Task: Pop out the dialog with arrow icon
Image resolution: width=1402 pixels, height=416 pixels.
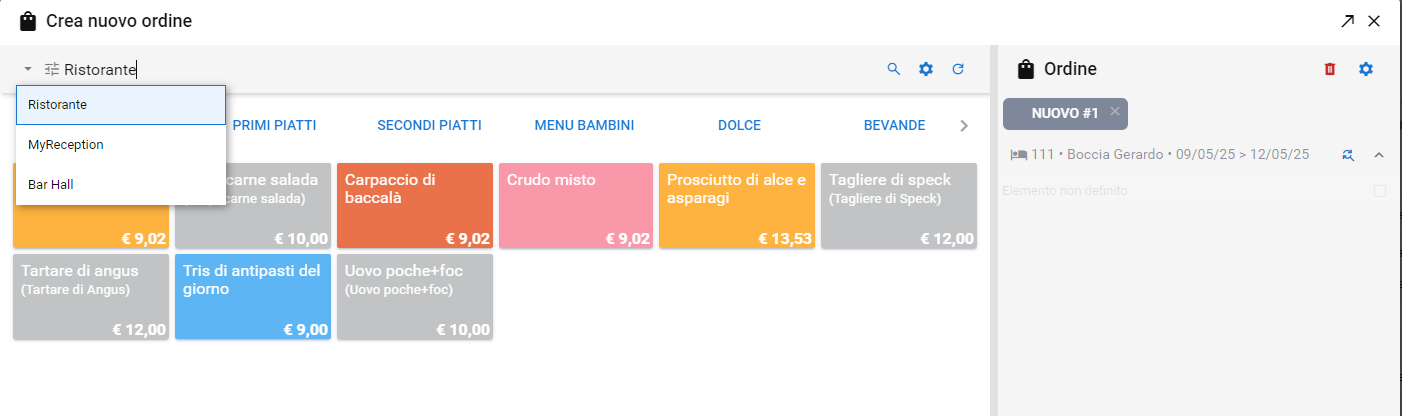Action: tap(1348, 21)
